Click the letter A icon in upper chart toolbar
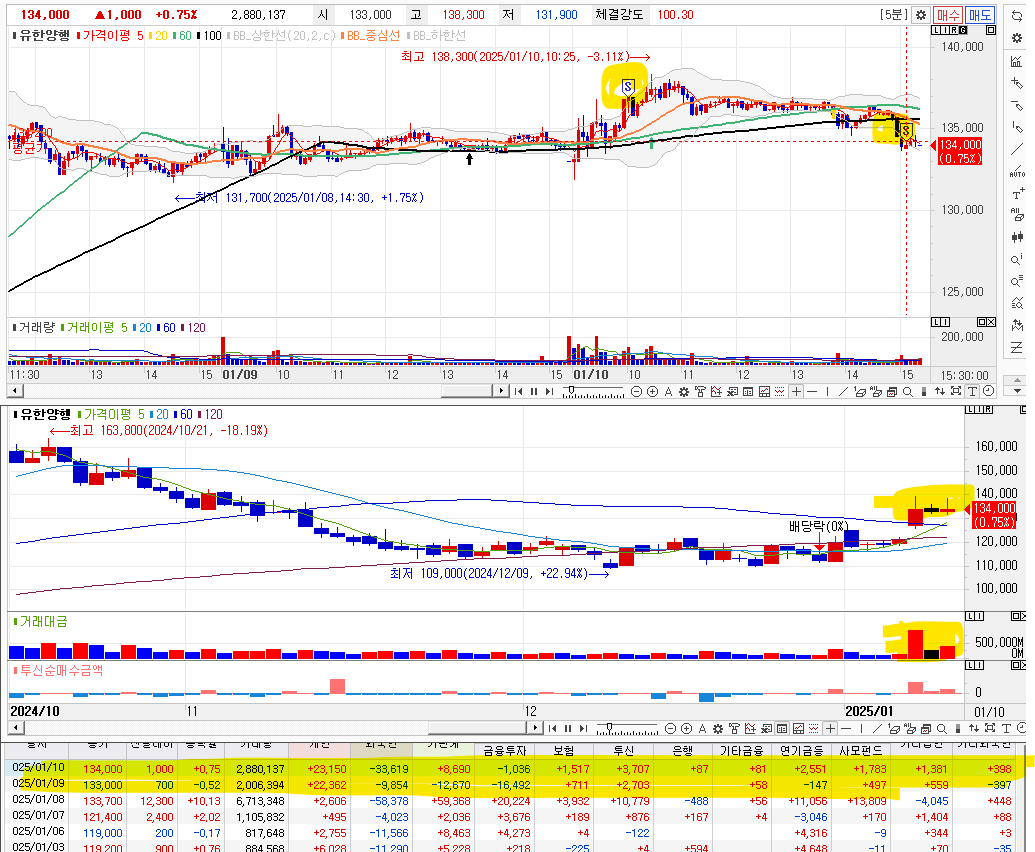This screenshot has height=852, width=1035. tap(668, 392)
